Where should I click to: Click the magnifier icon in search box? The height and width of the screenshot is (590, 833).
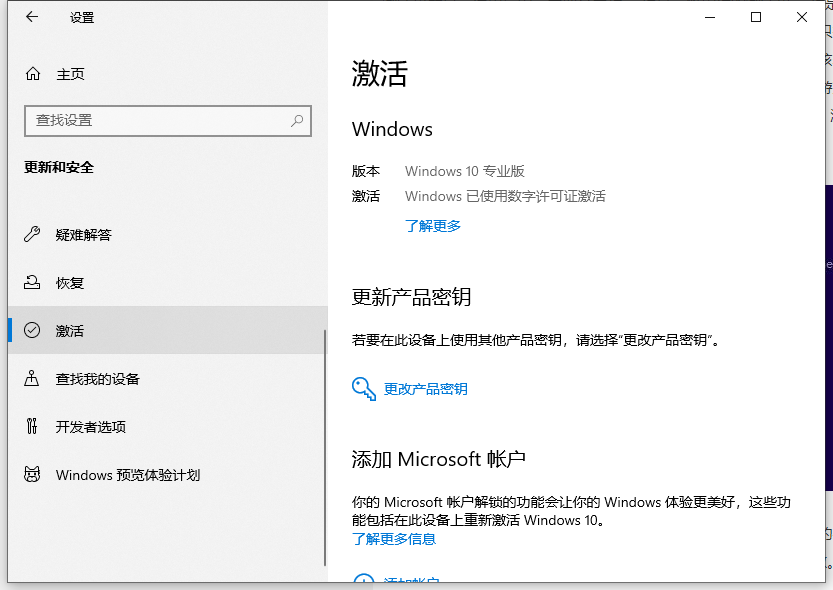coord(297,120)
